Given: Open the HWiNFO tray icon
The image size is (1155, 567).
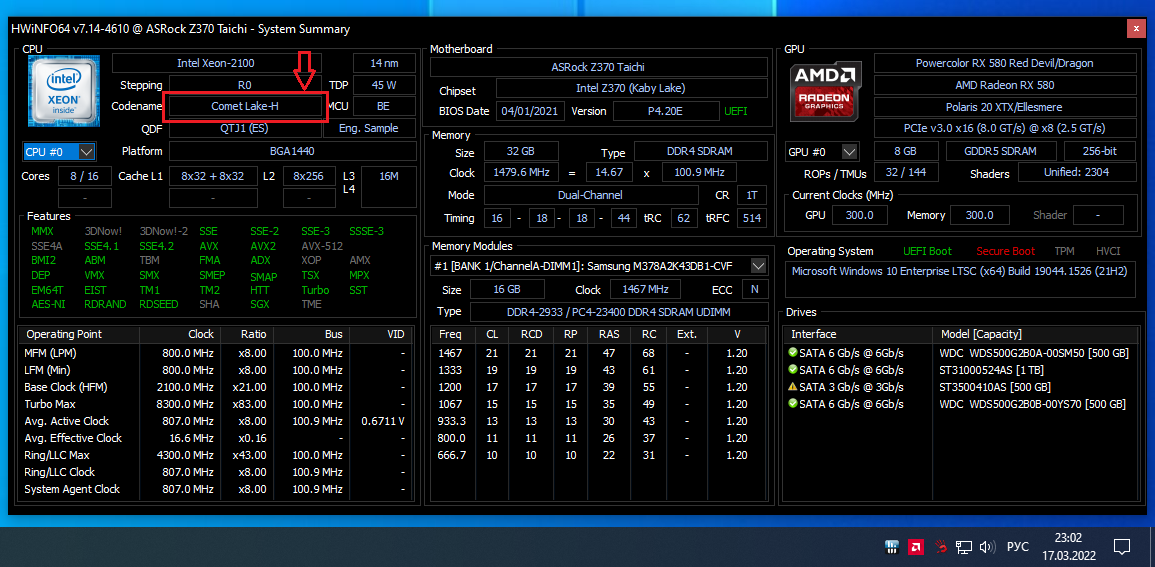Looking at the screenshot, I should pos(892,547).
